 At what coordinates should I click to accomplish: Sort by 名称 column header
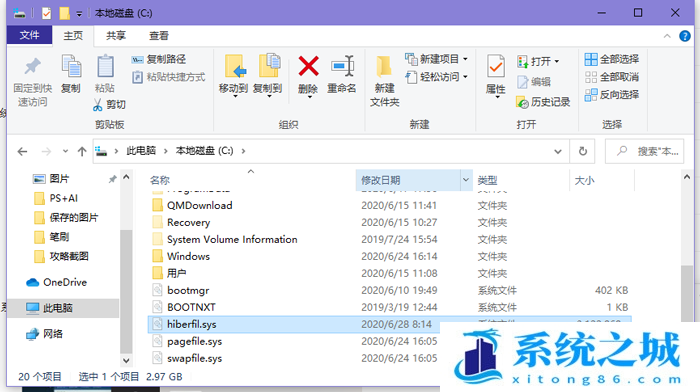(x=160, y=180)
